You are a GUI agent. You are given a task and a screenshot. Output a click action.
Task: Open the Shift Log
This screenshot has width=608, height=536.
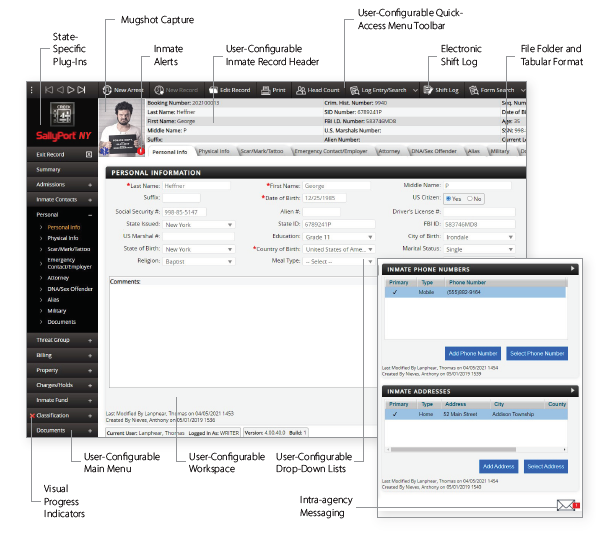point(441,90)
